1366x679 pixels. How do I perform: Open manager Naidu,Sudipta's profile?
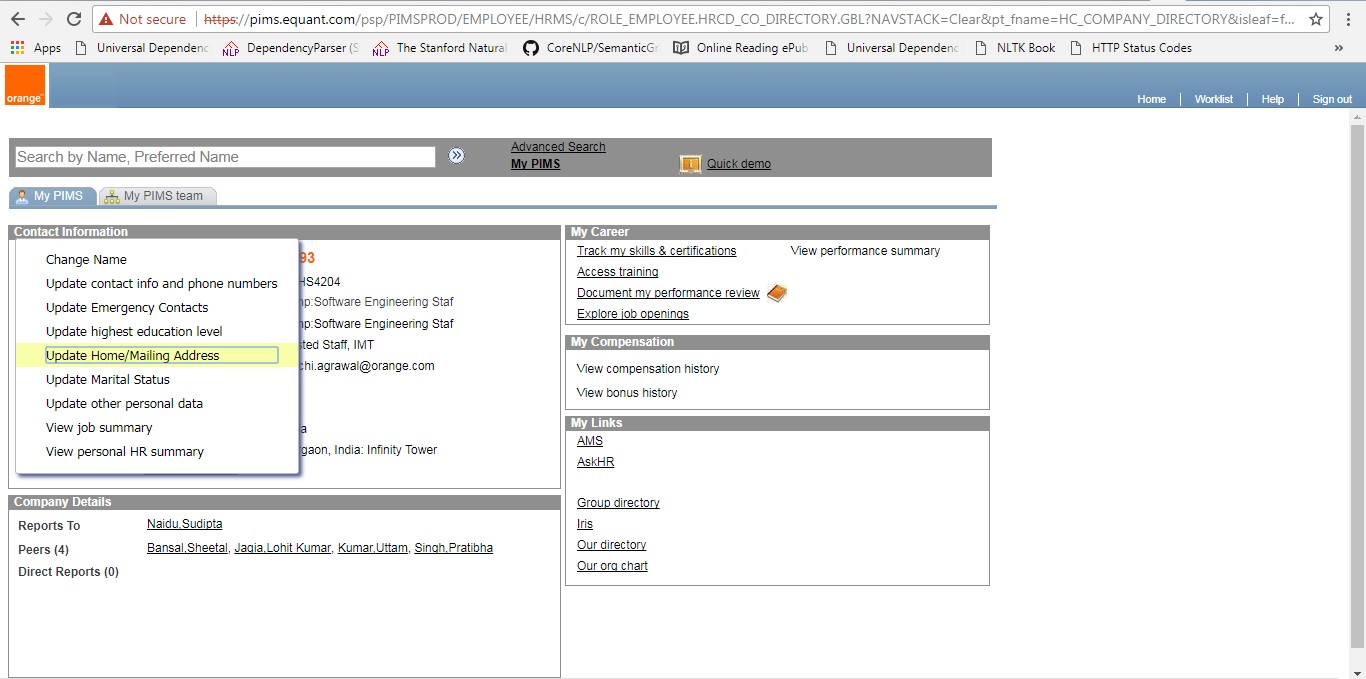184,524
